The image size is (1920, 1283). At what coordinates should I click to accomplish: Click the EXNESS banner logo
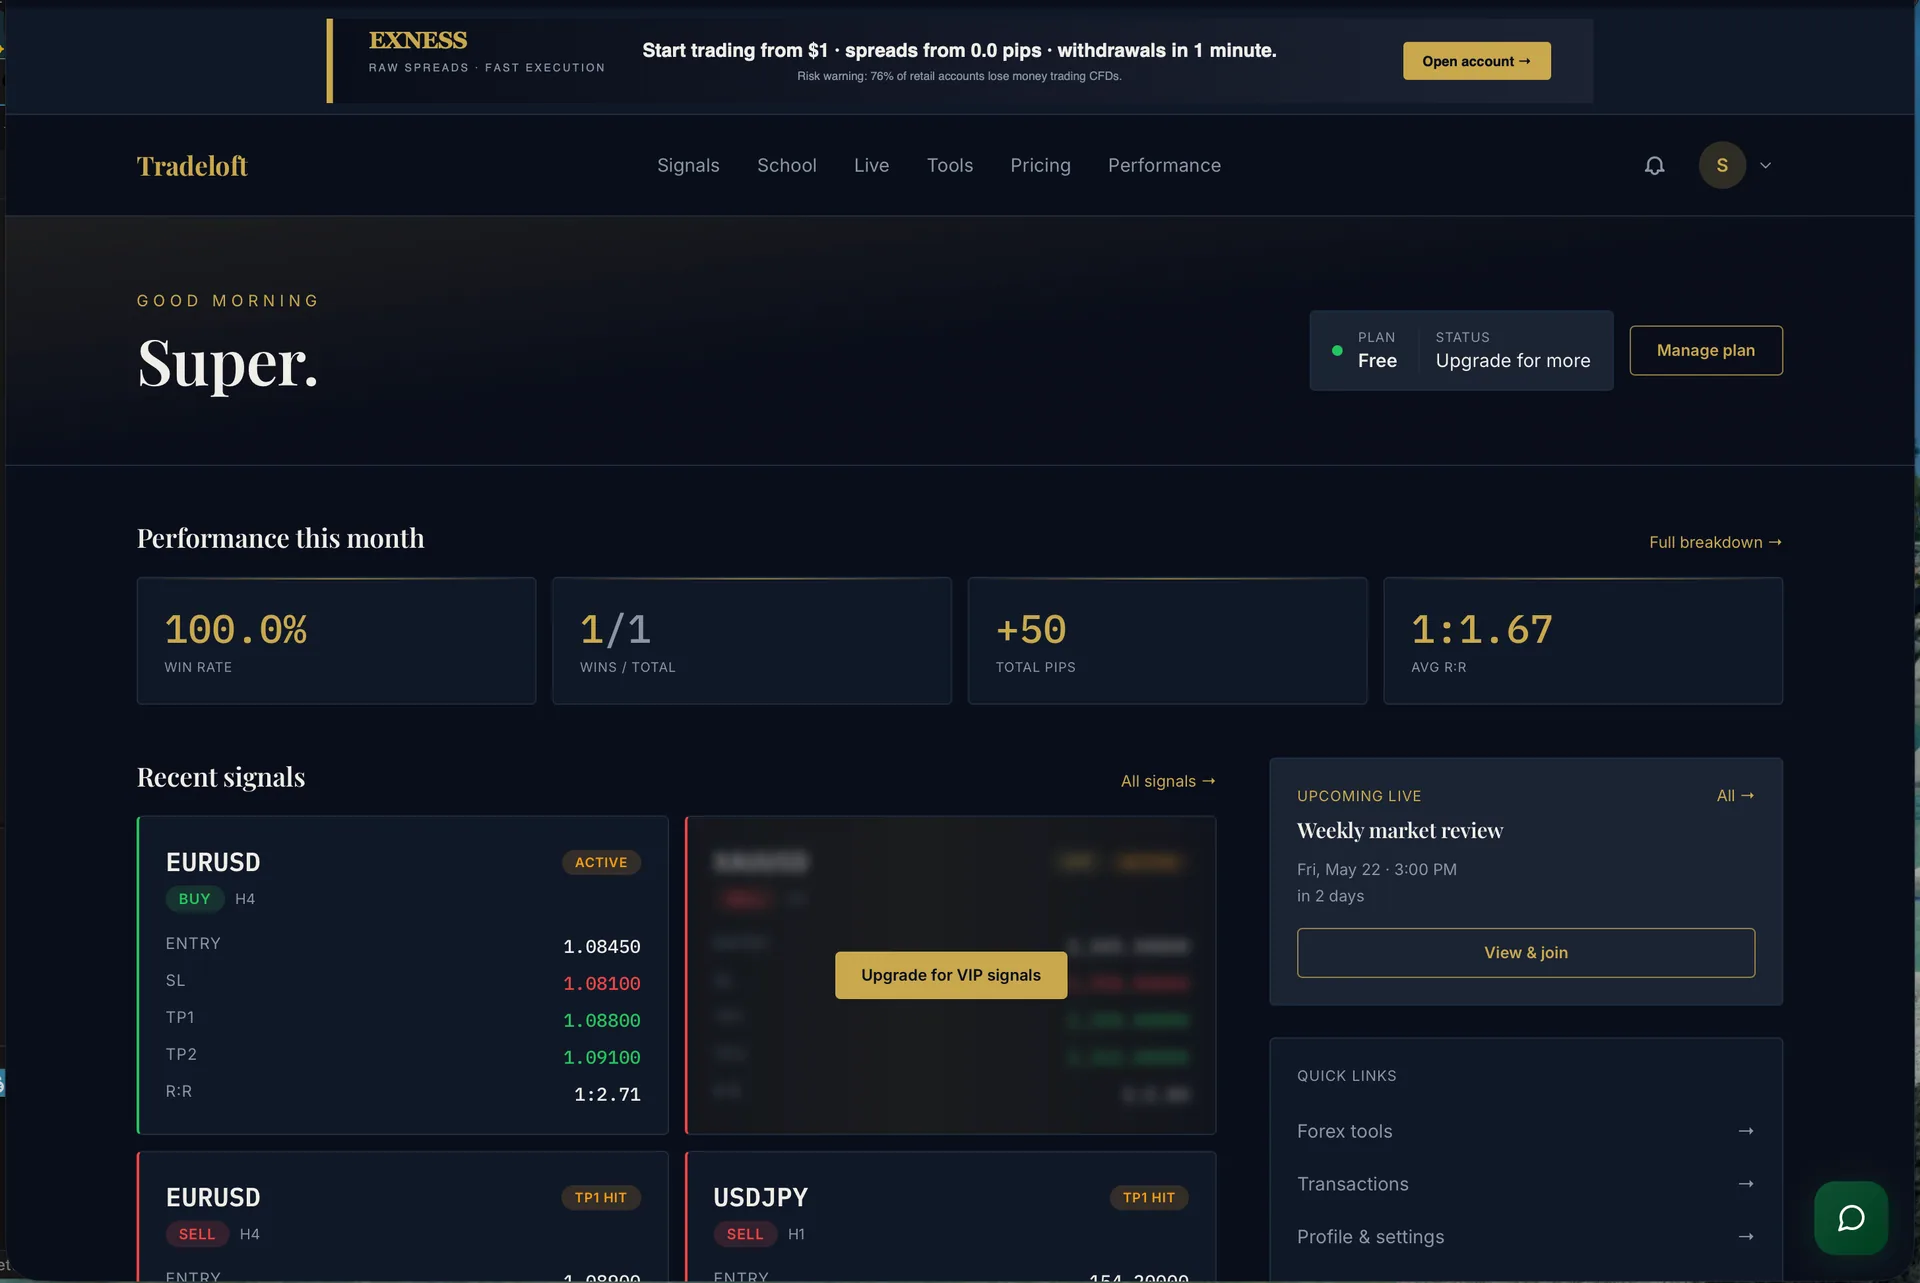click(418, 40)
